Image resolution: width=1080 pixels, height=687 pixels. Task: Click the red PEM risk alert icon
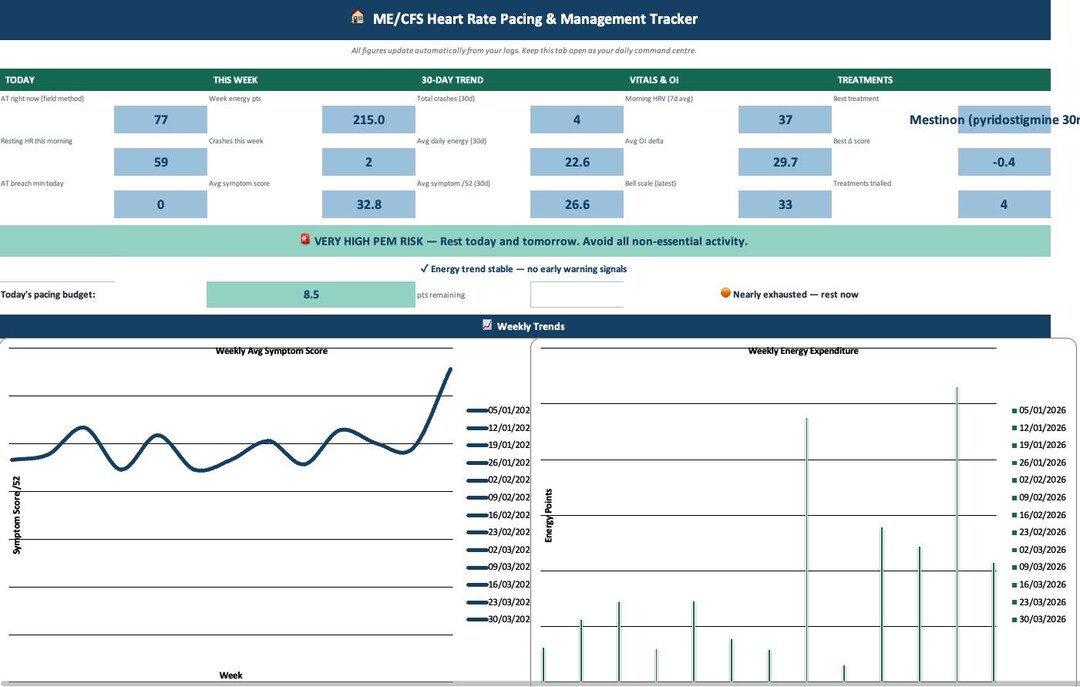[x=305, y=240]
